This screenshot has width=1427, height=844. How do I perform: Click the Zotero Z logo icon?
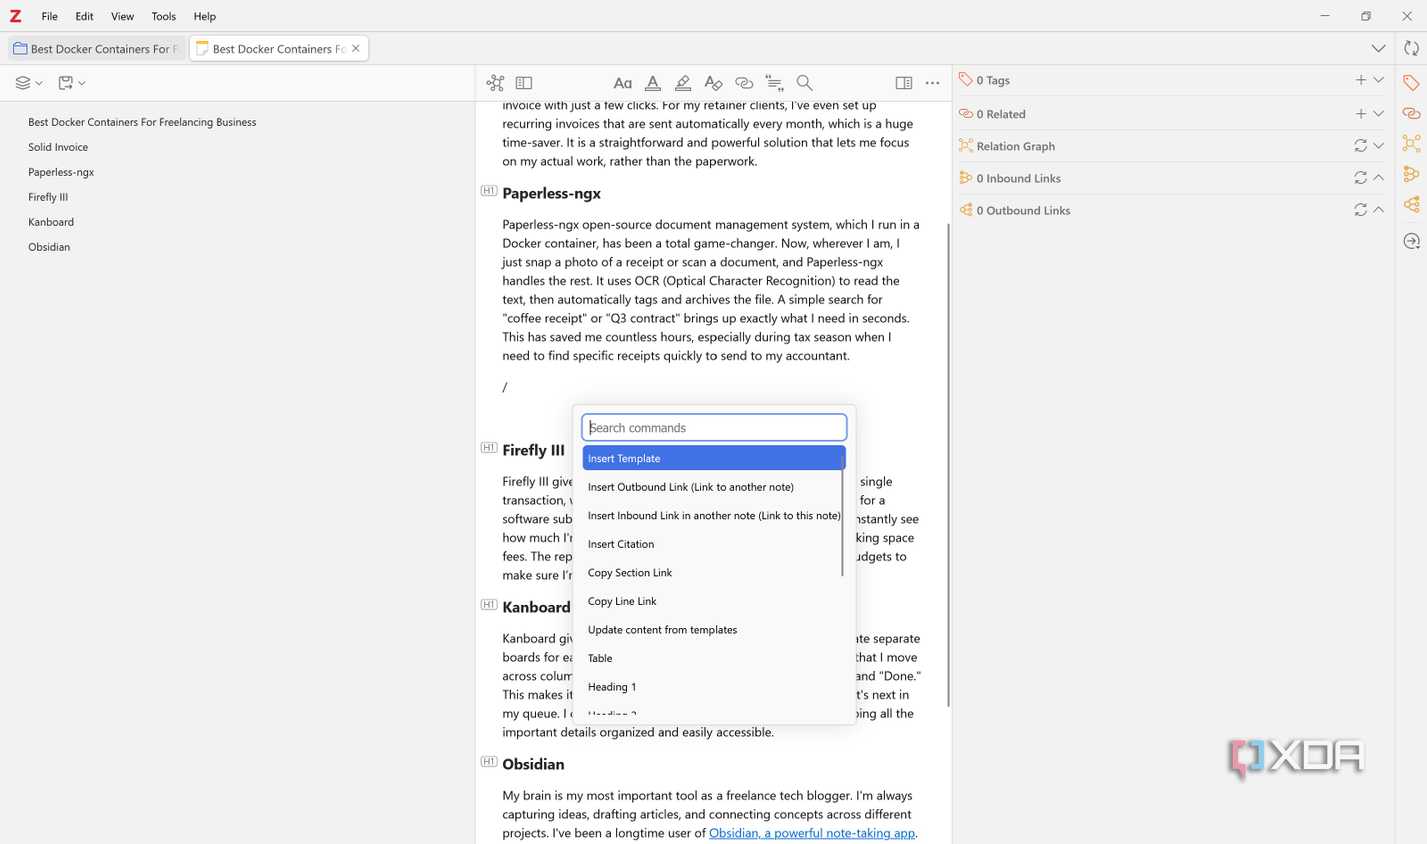click(15, 16)
